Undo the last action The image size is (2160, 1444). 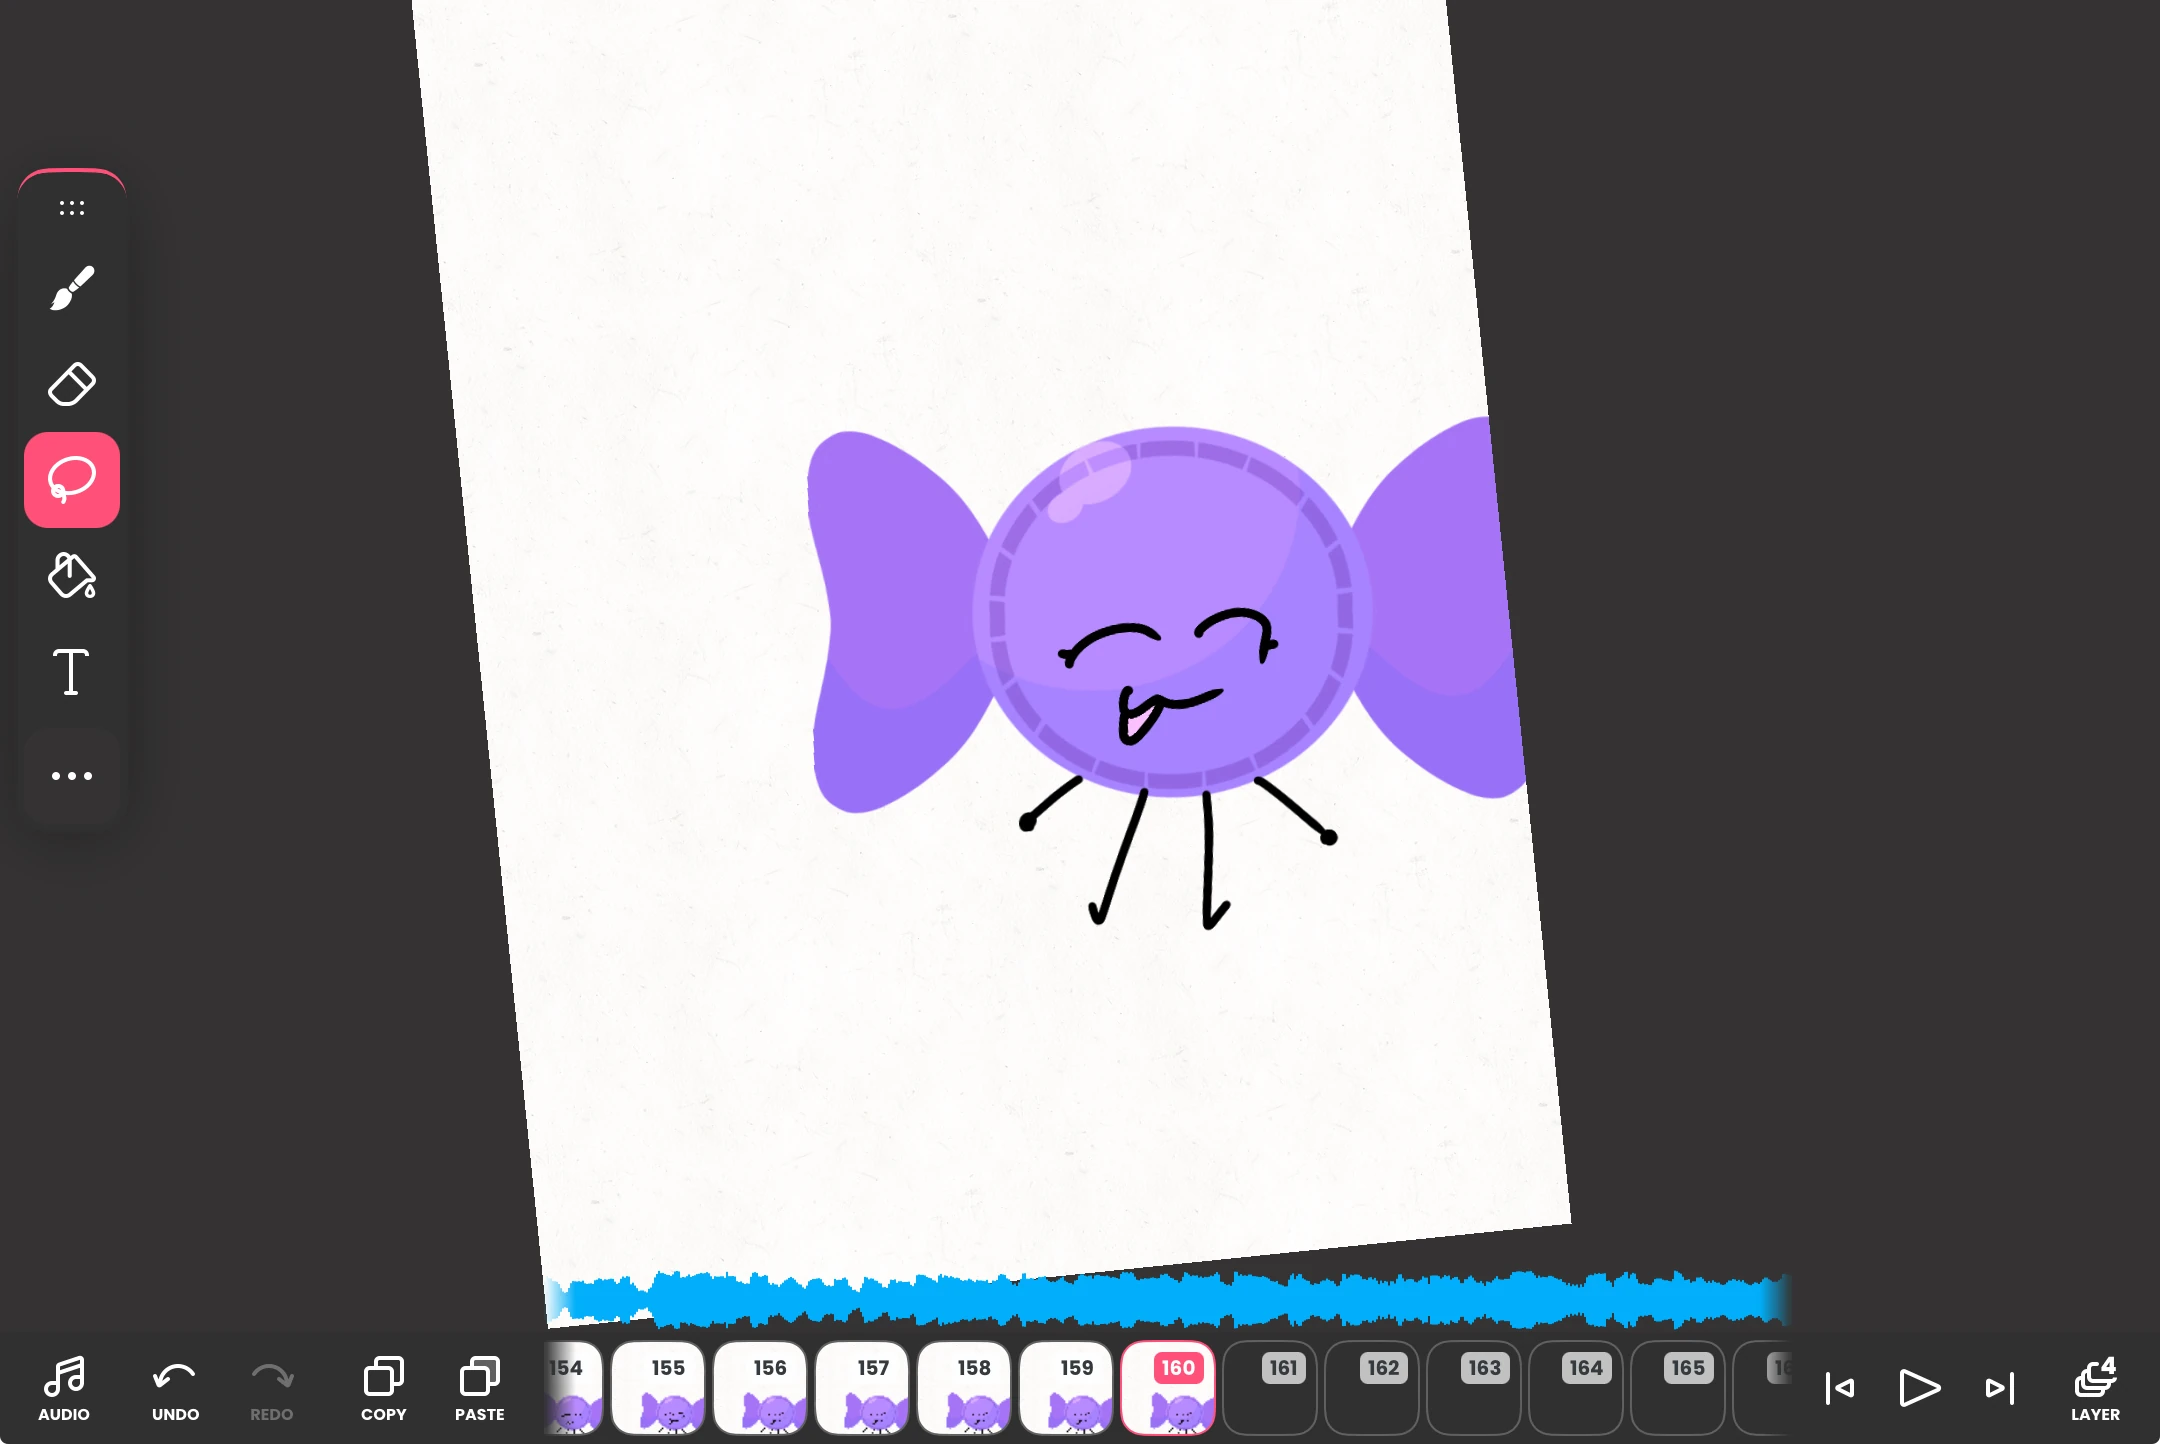pyautogui.click(x=175, y=1388)
